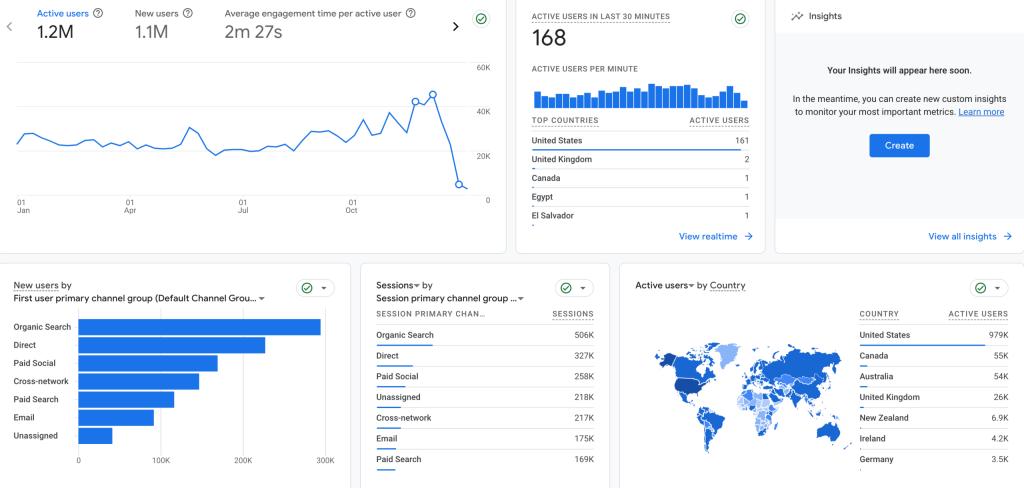1024x488 pixels.
Task: Select Germany row in country table
Action: click(x=934, y=460)
